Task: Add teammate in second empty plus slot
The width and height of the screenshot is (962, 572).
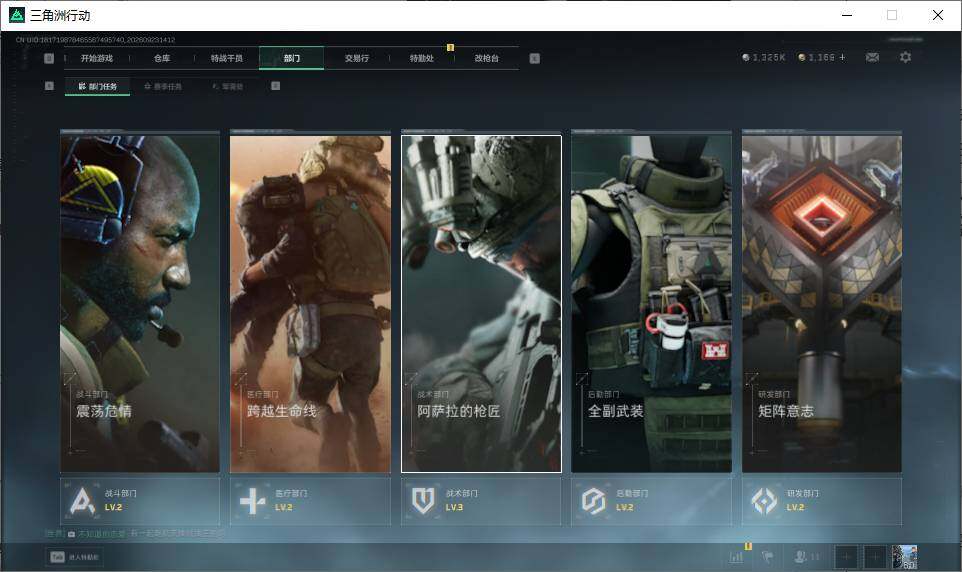Action: (875, 557)
